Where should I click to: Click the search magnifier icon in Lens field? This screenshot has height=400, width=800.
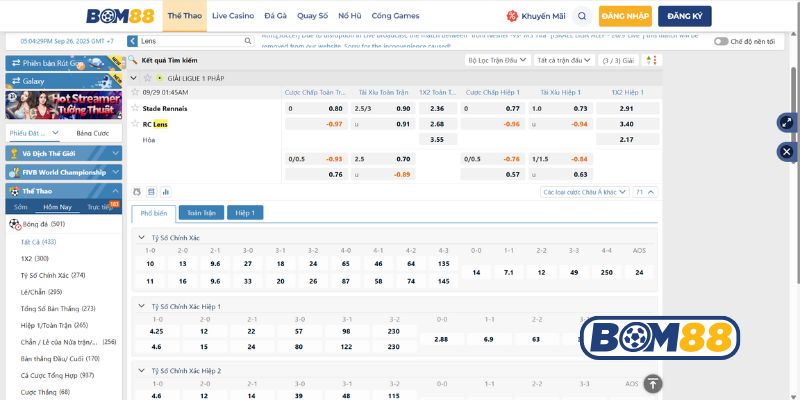click(247, 41)
